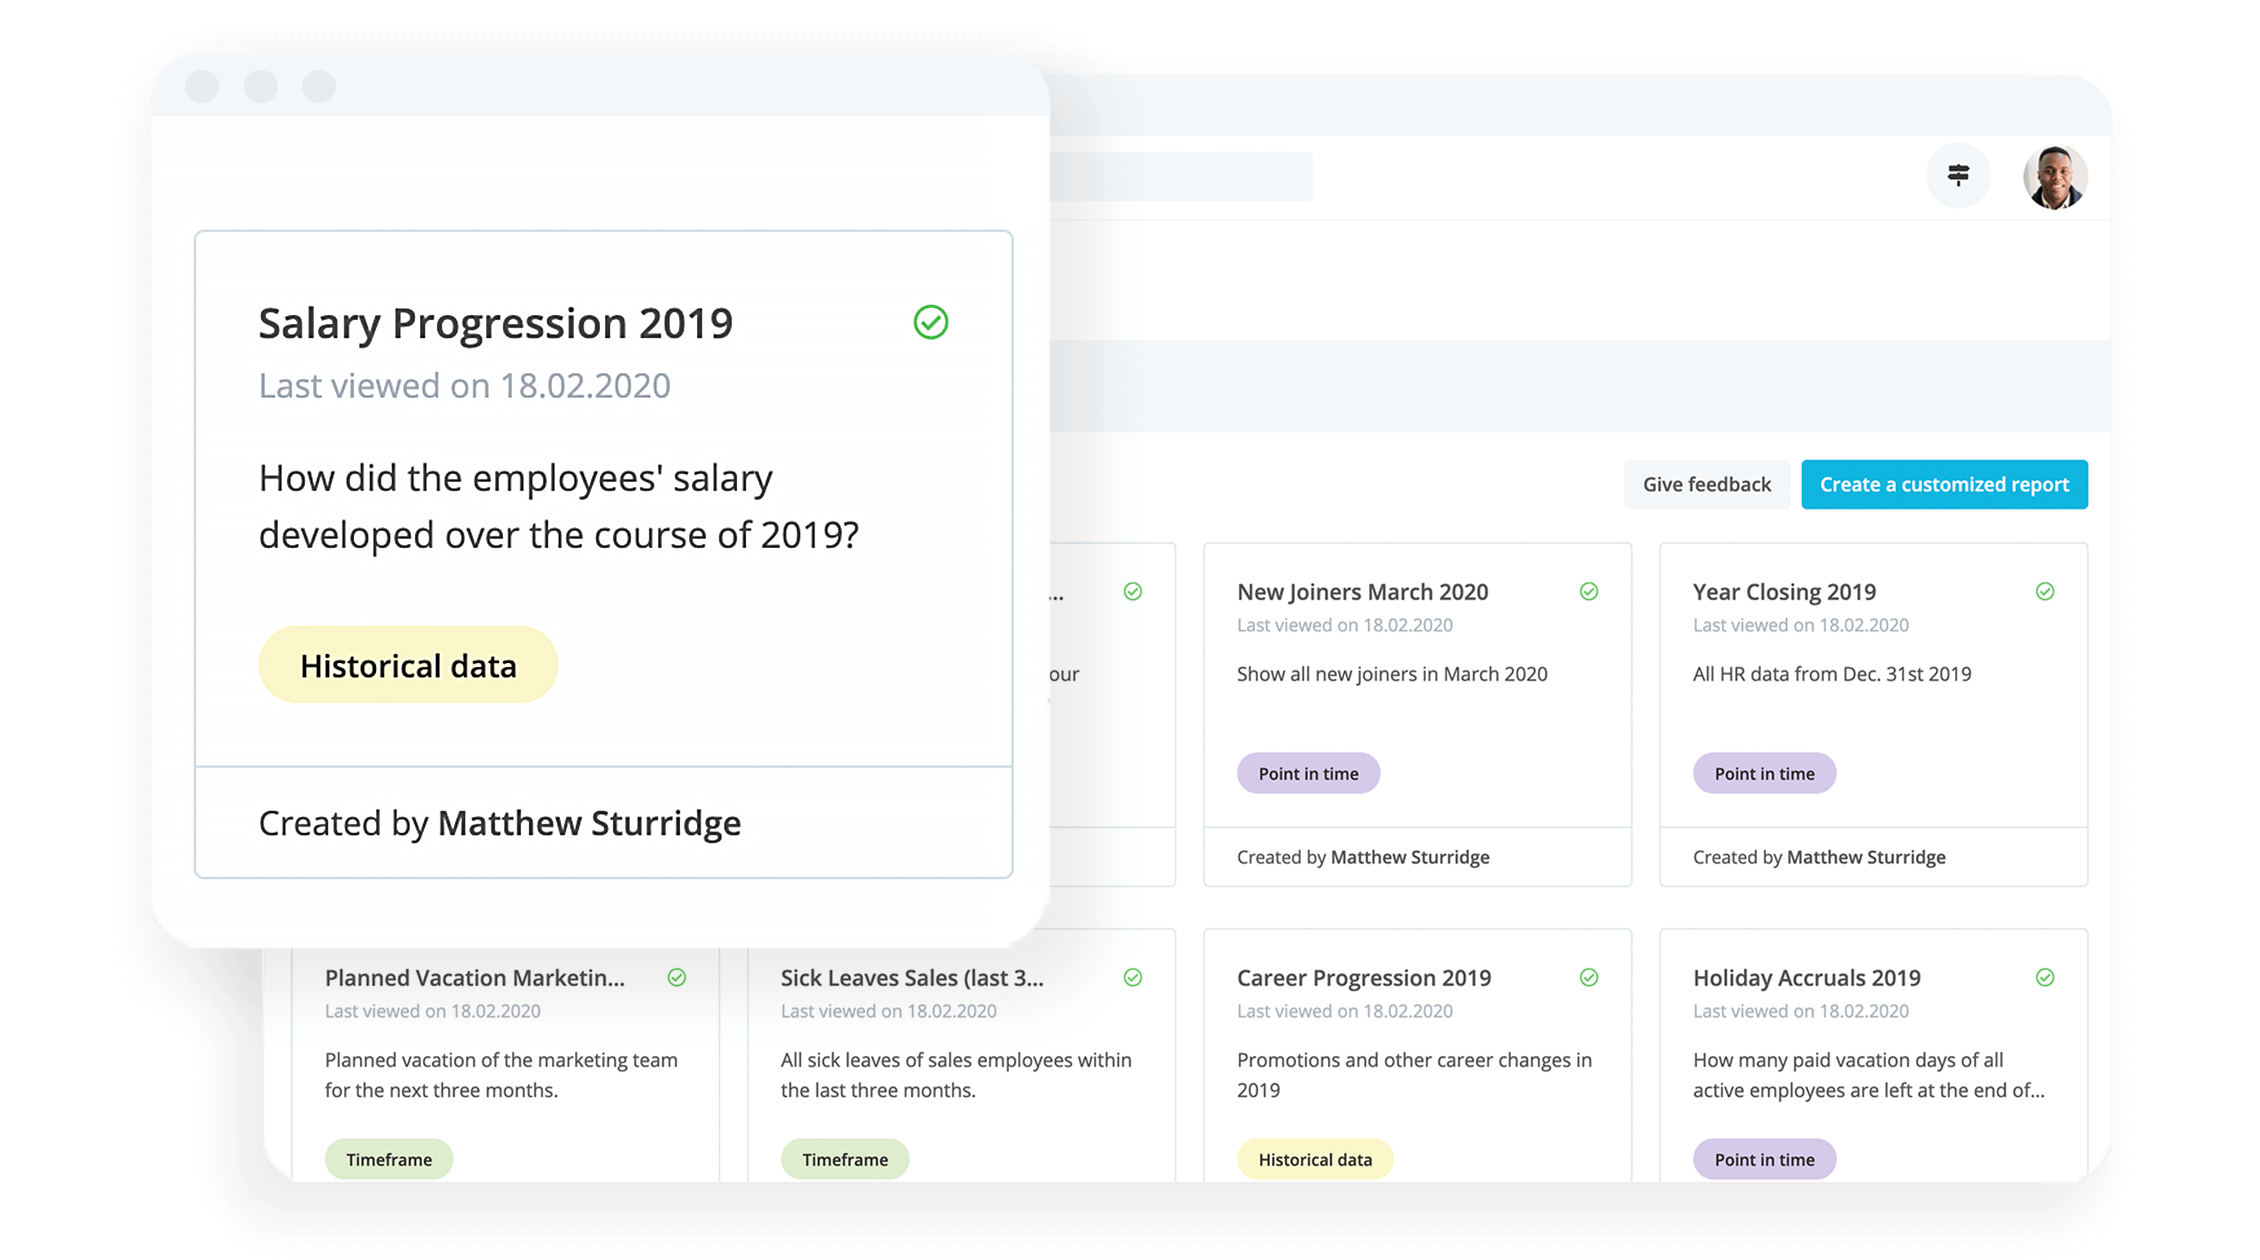Toggle the Historical data tag on Salary Progression
The height and width of the screenshot is (1260, 2260).
click(x=406, y=664)
